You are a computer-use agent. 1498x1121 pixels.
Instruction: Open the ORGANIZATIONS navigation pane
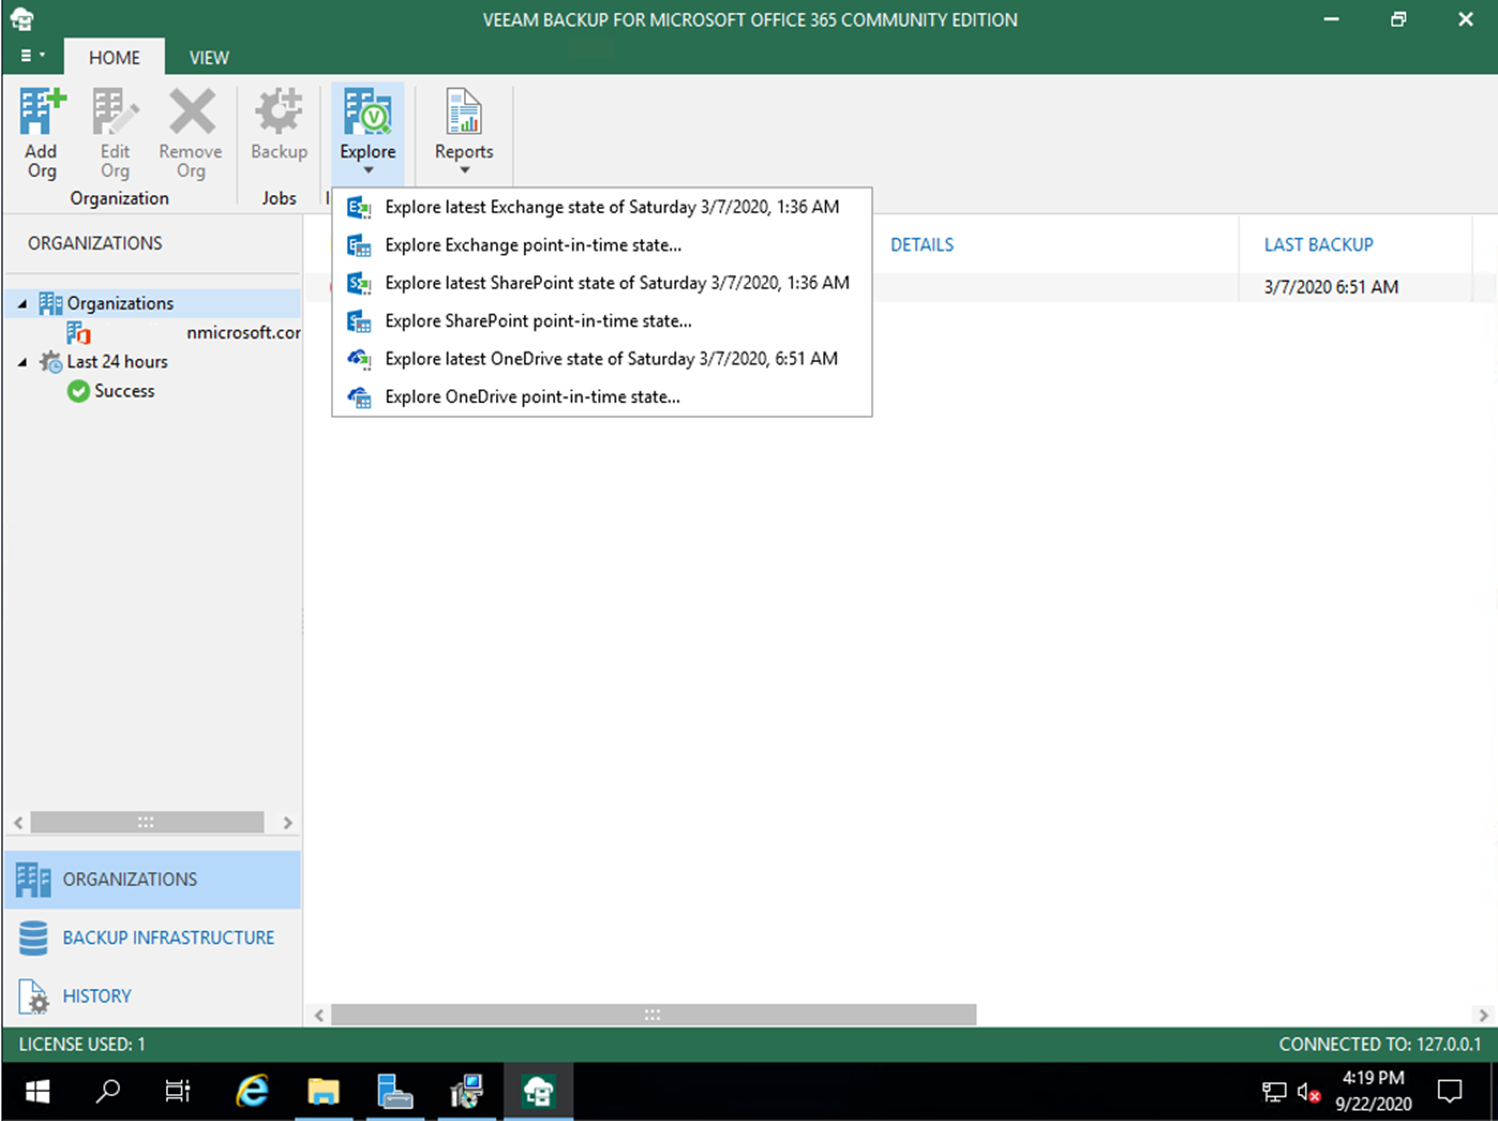pos(152,880)
